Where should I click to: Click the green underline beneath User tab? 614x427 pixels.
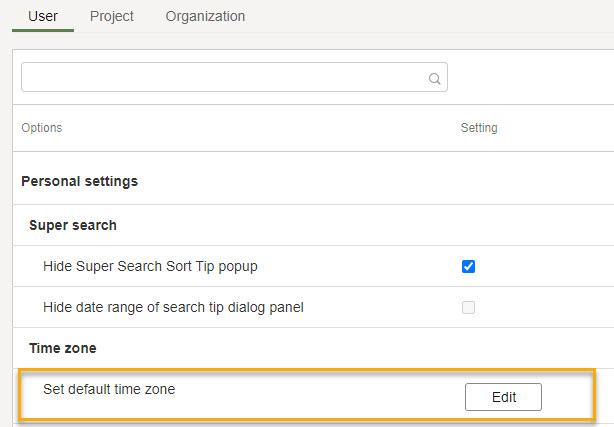pyautogui.click(x=43, y=30)
